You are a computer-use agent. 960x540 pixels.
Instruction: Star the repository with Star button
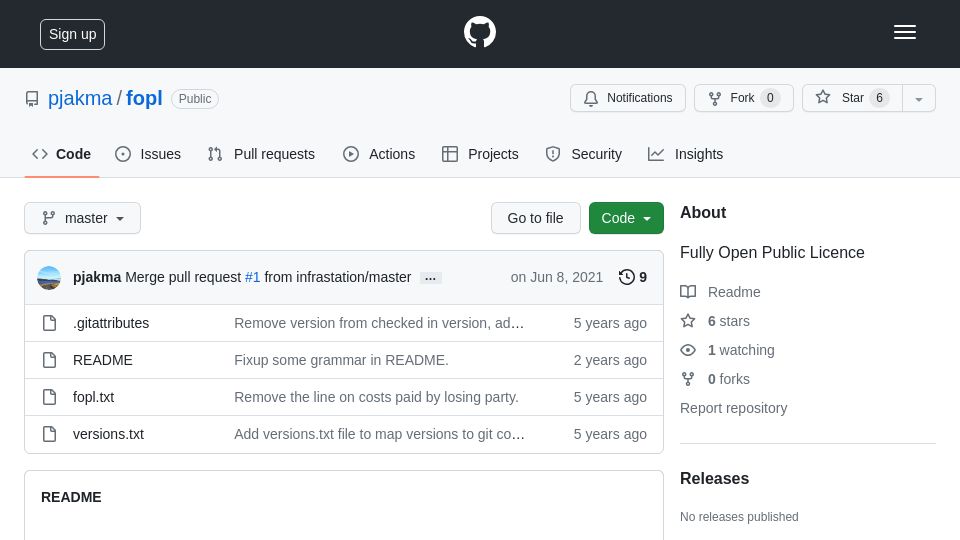(x=852, y=98)
